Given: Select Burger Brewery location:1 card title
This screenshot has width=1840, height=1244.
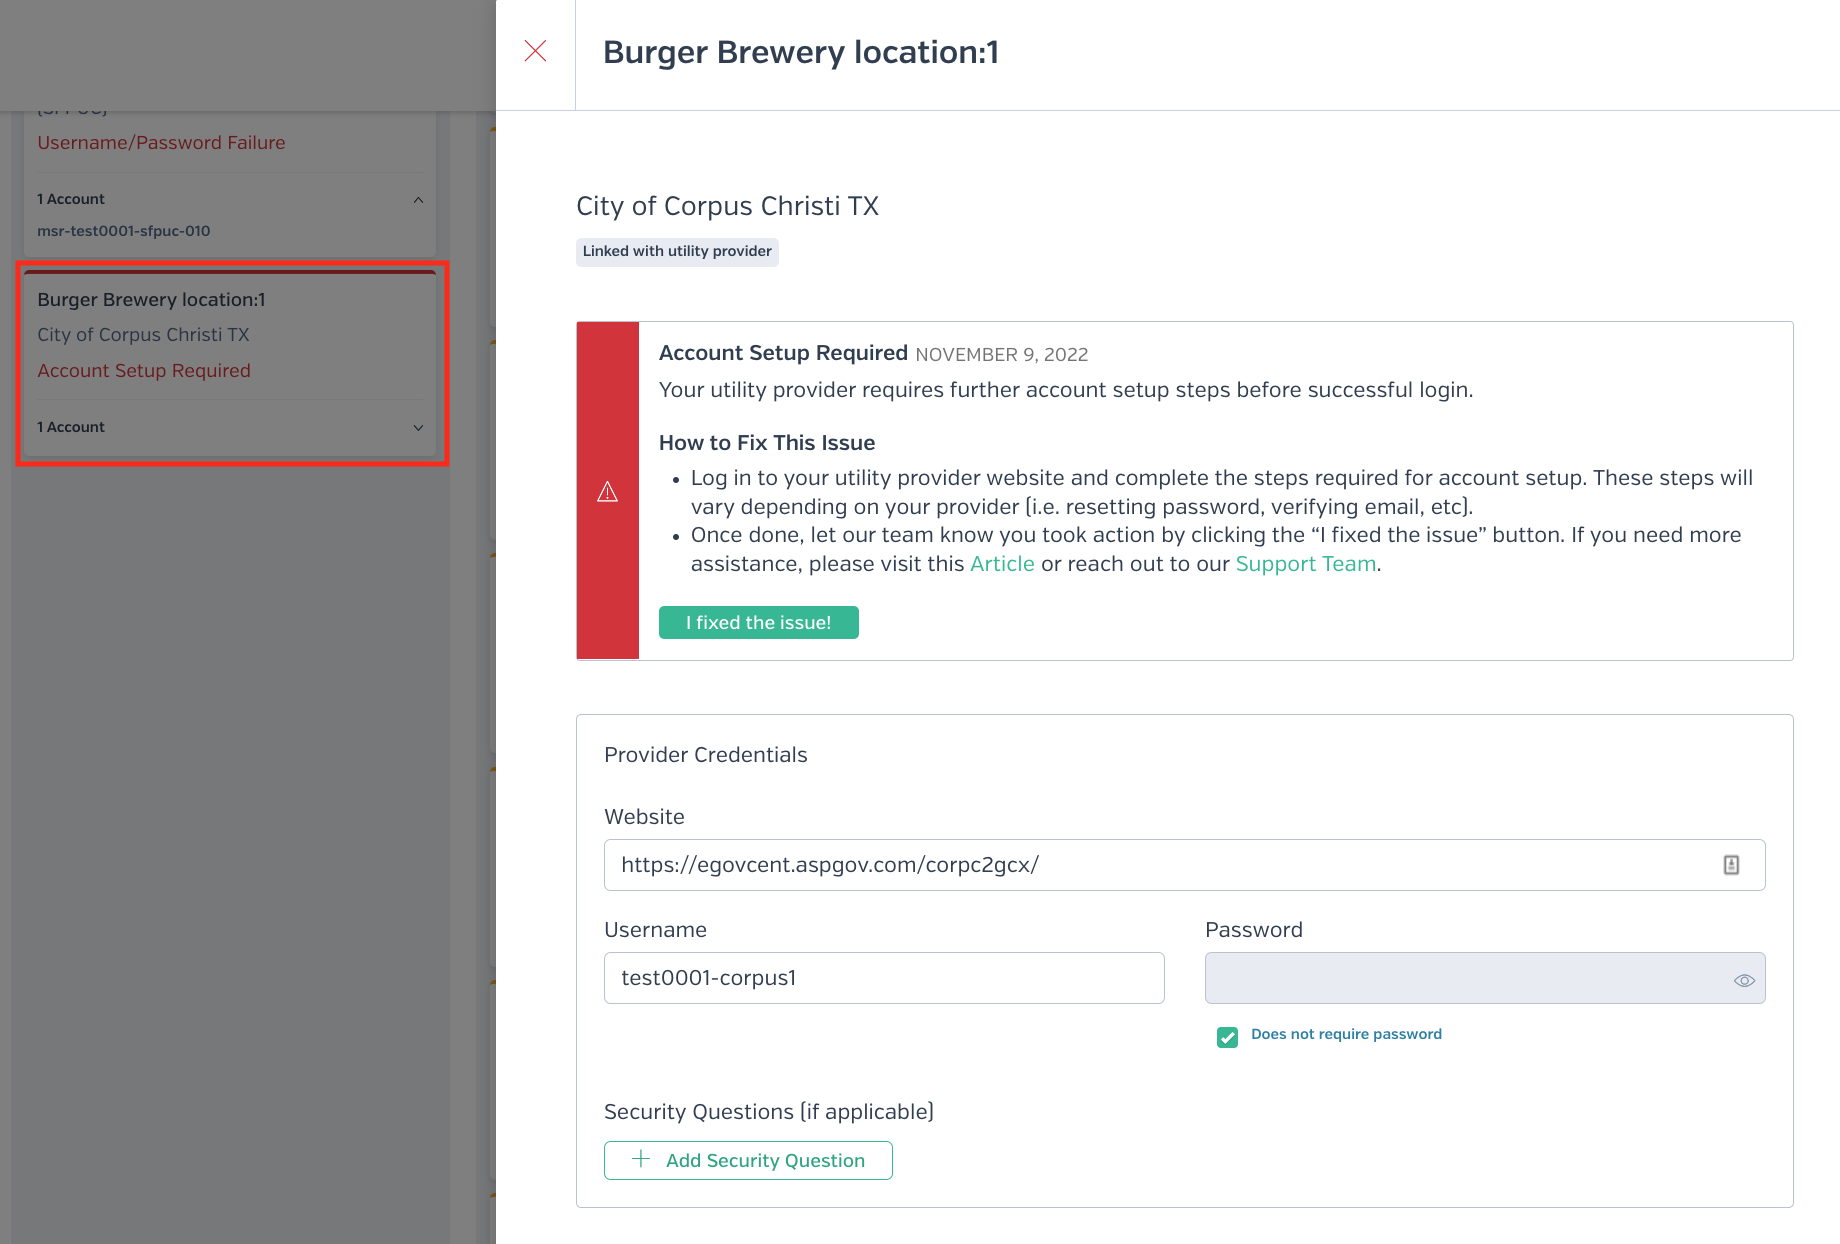Looking at the screenshot, I should pos(151,300).
